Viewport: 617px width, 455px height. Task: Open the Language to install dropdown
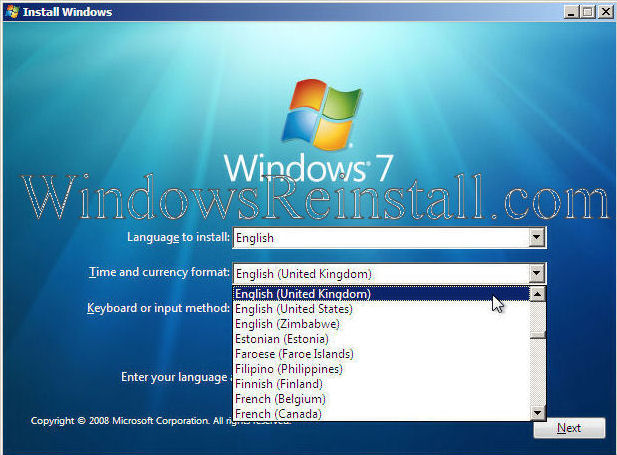(537, 238)
